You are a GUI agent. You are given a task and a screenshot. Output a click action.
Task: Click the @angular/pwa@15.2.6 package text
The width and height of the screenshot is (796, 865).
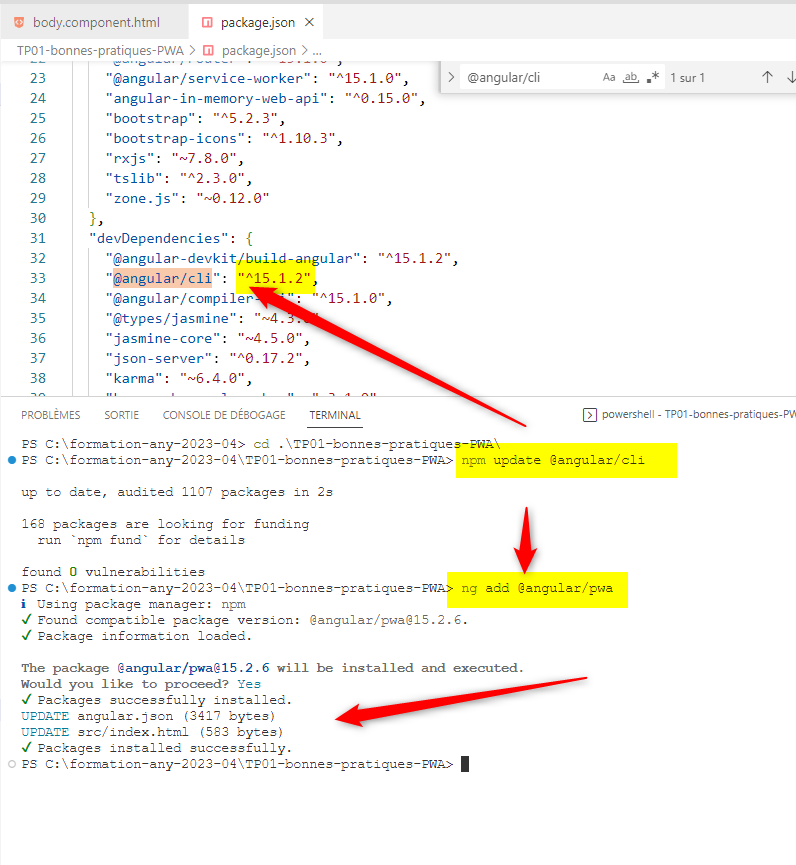tap(193, 668)
